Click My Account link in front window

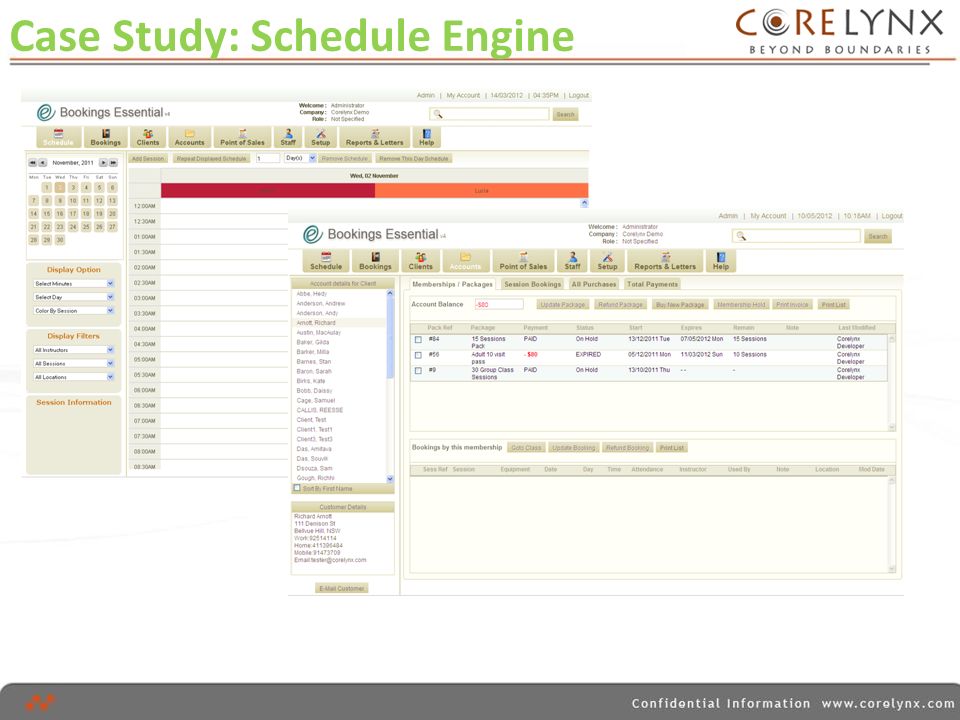click(768, 216)
